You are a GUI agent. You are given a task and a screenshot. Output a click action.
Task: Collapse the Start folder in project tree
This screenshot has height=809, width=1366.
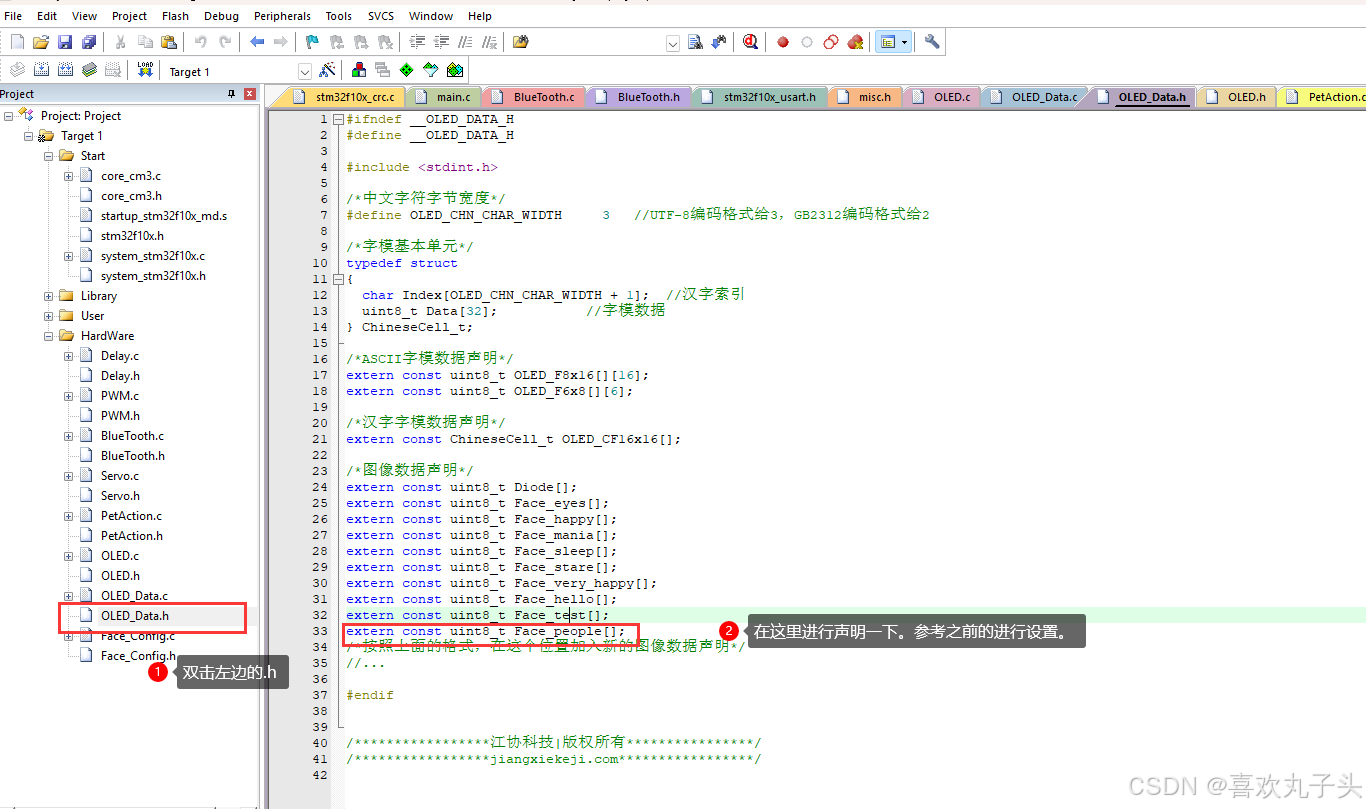(48, 156)
